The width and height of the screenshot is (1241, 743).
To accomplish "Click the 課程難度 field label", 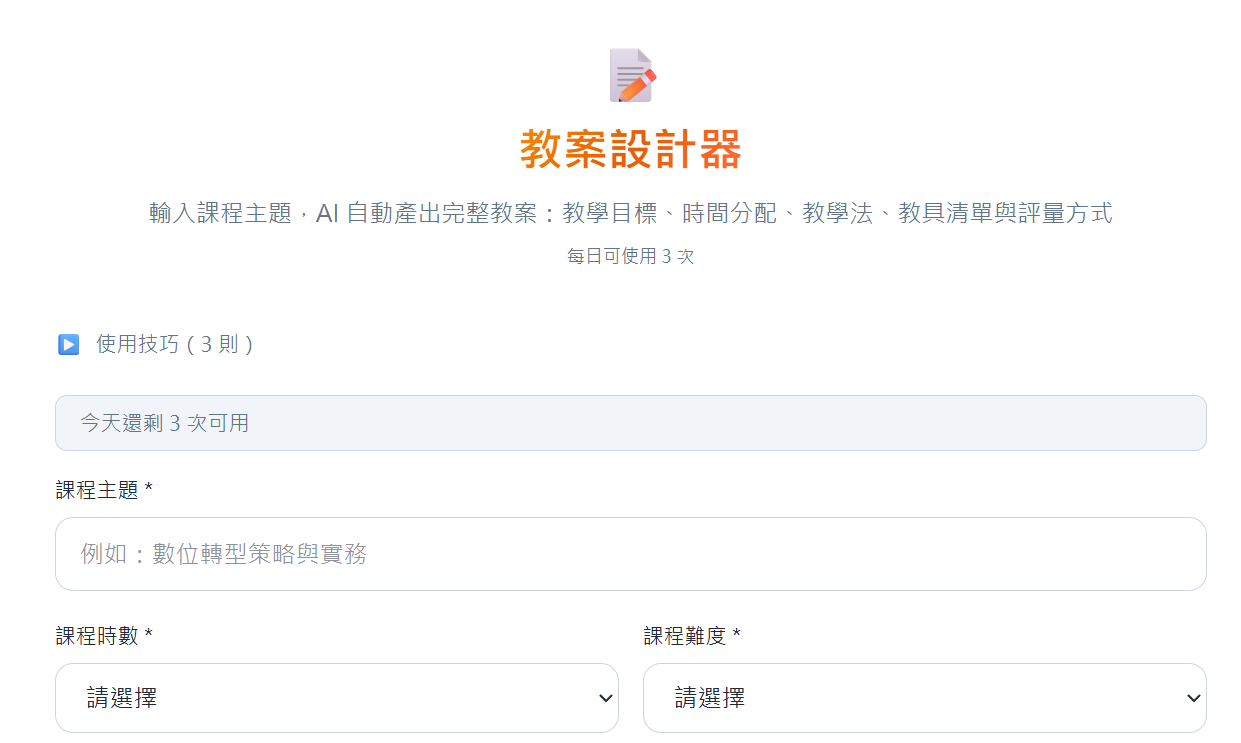I will coord(685,636).
